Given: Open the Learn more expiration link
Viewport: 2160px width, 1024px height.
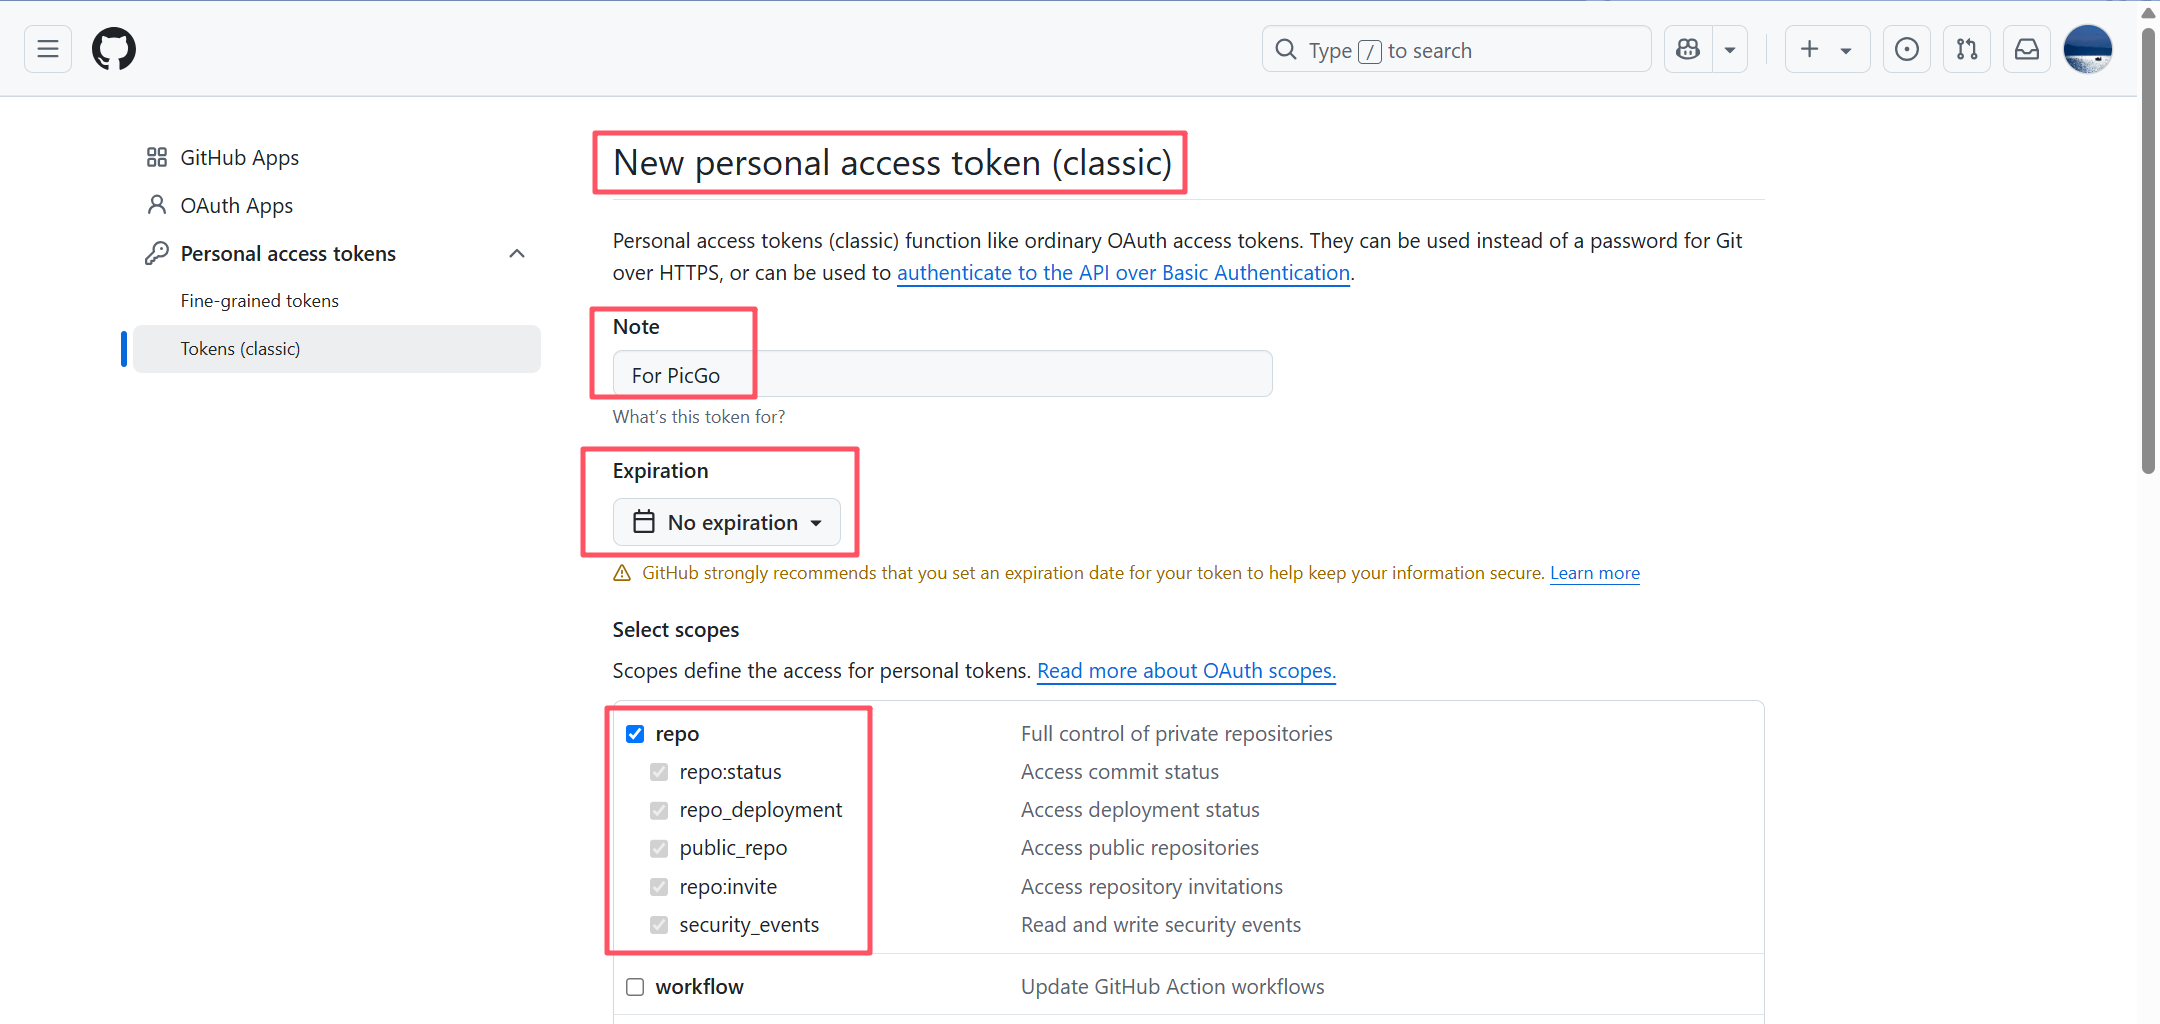Looking at the screenshot, I should pyautogui.click(x=1595, y=573).
